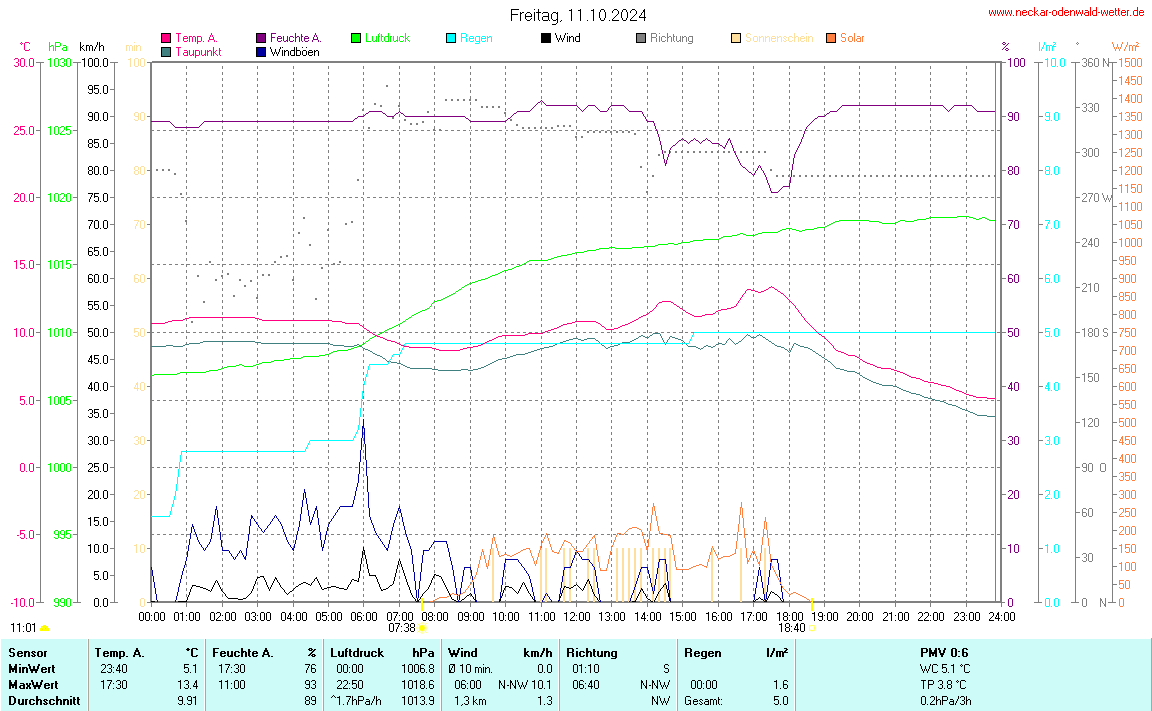The image size is (1152, 711).
Task: Select the black Wind legend square
Action: (x=545, y=38)
